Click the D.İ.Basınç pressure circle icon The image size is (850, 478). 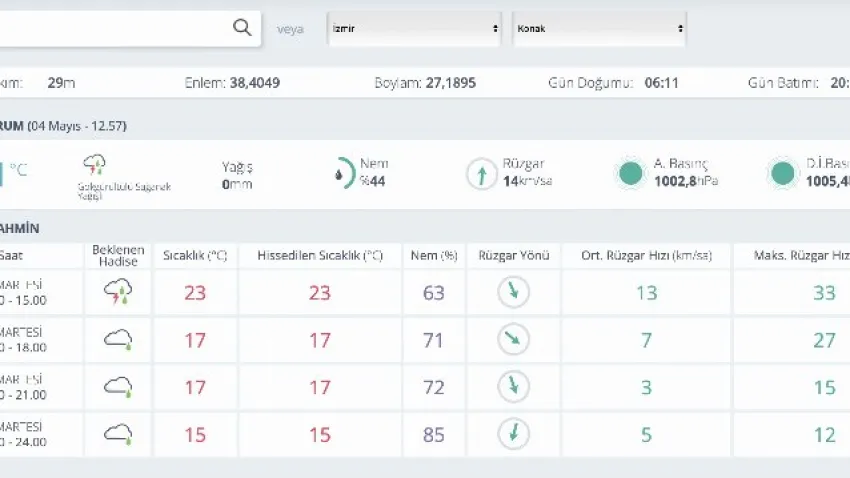(782, 174)
